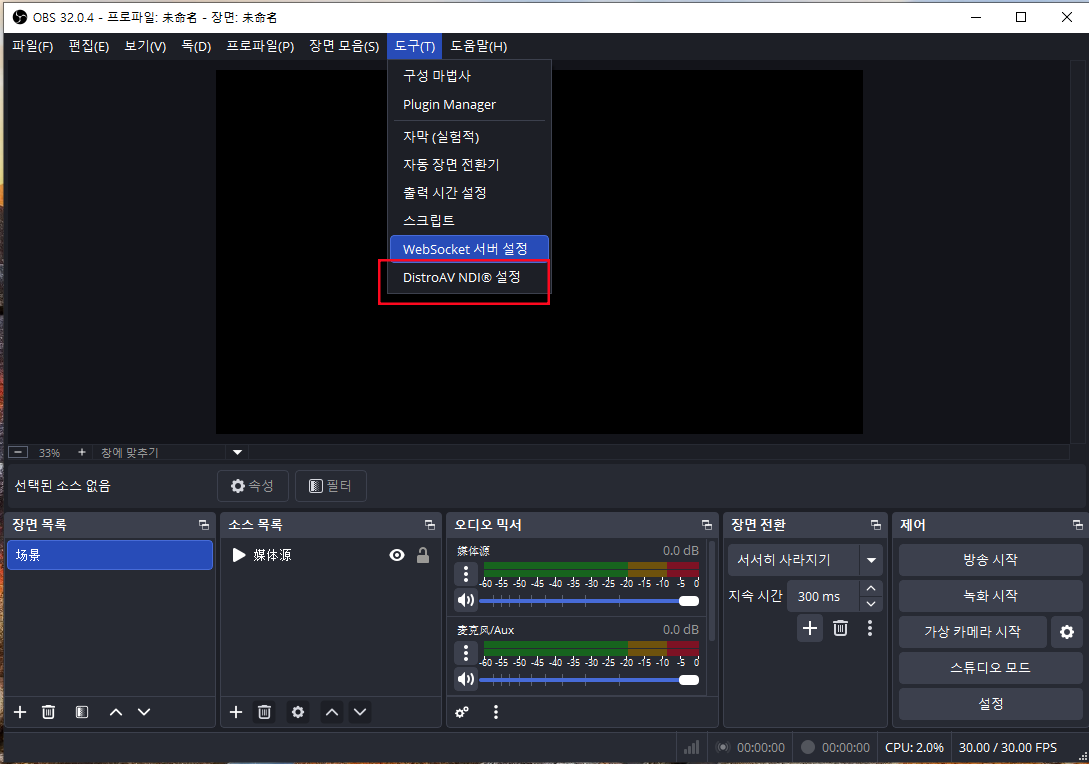Image resolution: width=1089 pixels, height=764 pixels.
Task: Open source properties gear in sources toolbar
Action: (x=297, y=712)
